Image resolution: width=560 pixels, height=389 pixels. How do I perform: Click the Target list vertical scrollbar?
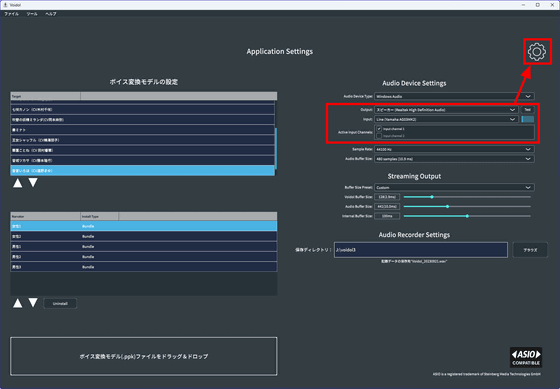coord(276,149)
